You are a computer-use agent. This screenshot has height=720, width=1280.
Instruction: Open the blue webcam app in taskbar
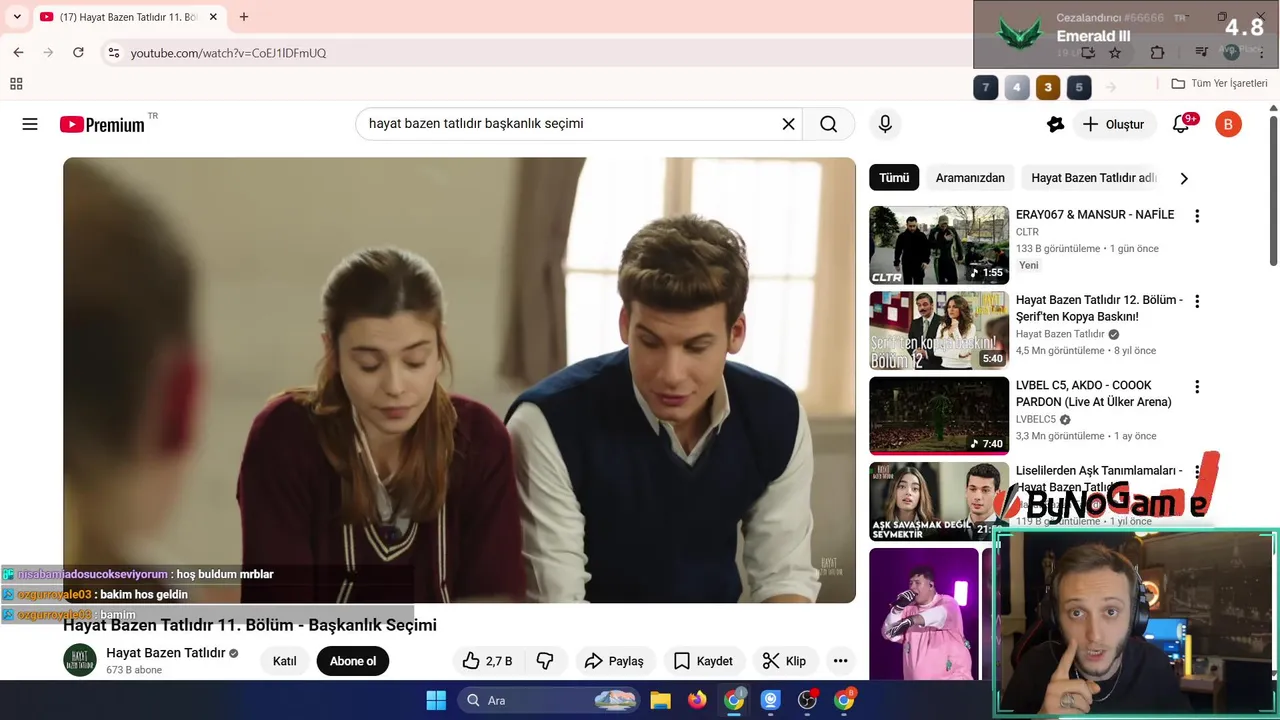(x=770, y=700)
